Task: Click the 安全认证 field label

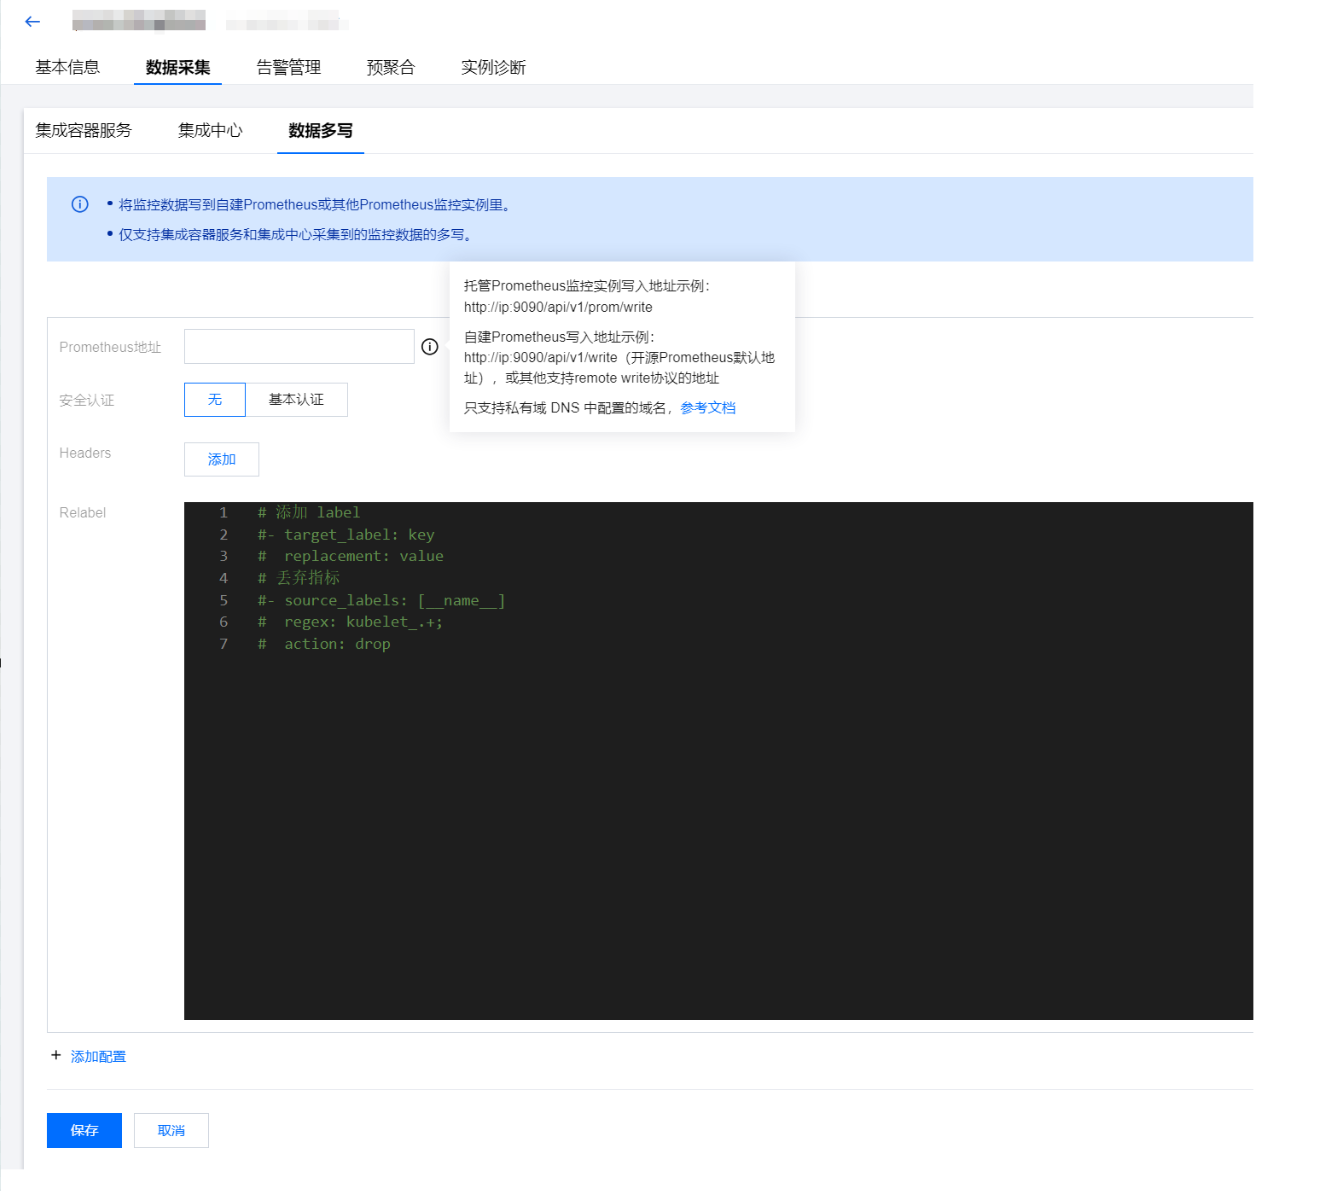Action: coord(87,400)
